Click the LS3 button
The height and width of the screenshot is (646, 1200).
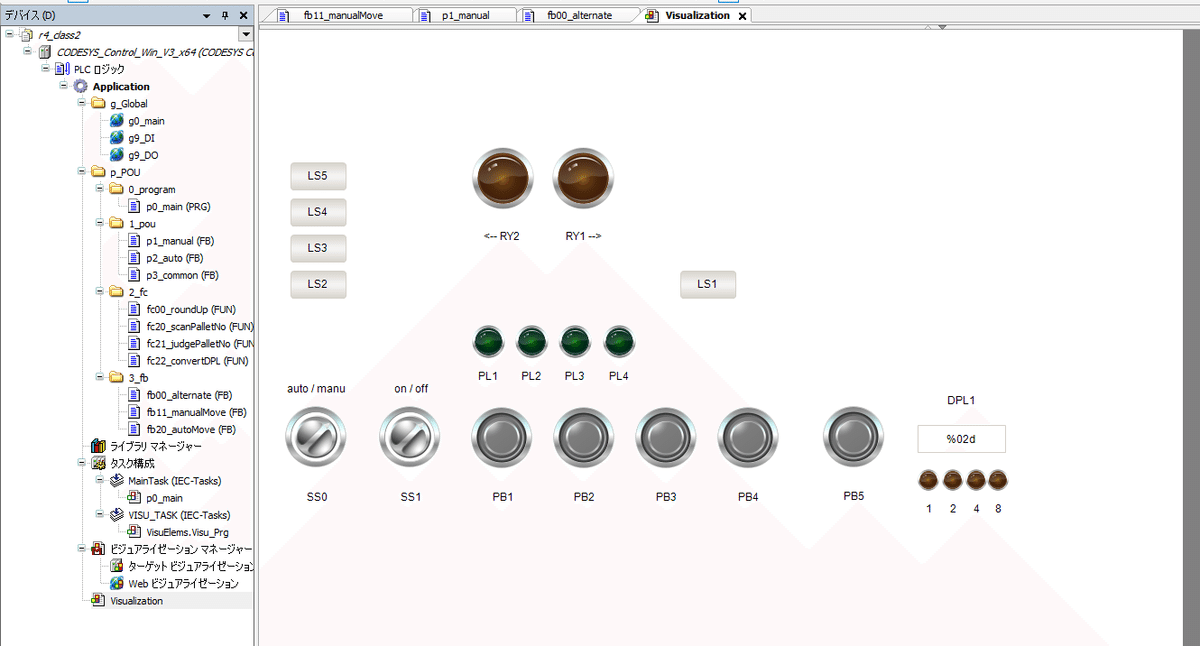pyautogui.click(x=318, y=248)
